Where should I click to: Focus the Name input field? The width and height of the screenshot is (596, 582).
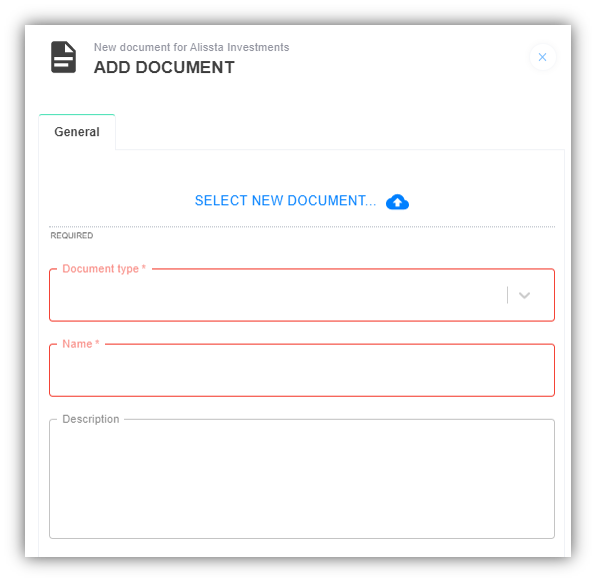coord(302,370)
